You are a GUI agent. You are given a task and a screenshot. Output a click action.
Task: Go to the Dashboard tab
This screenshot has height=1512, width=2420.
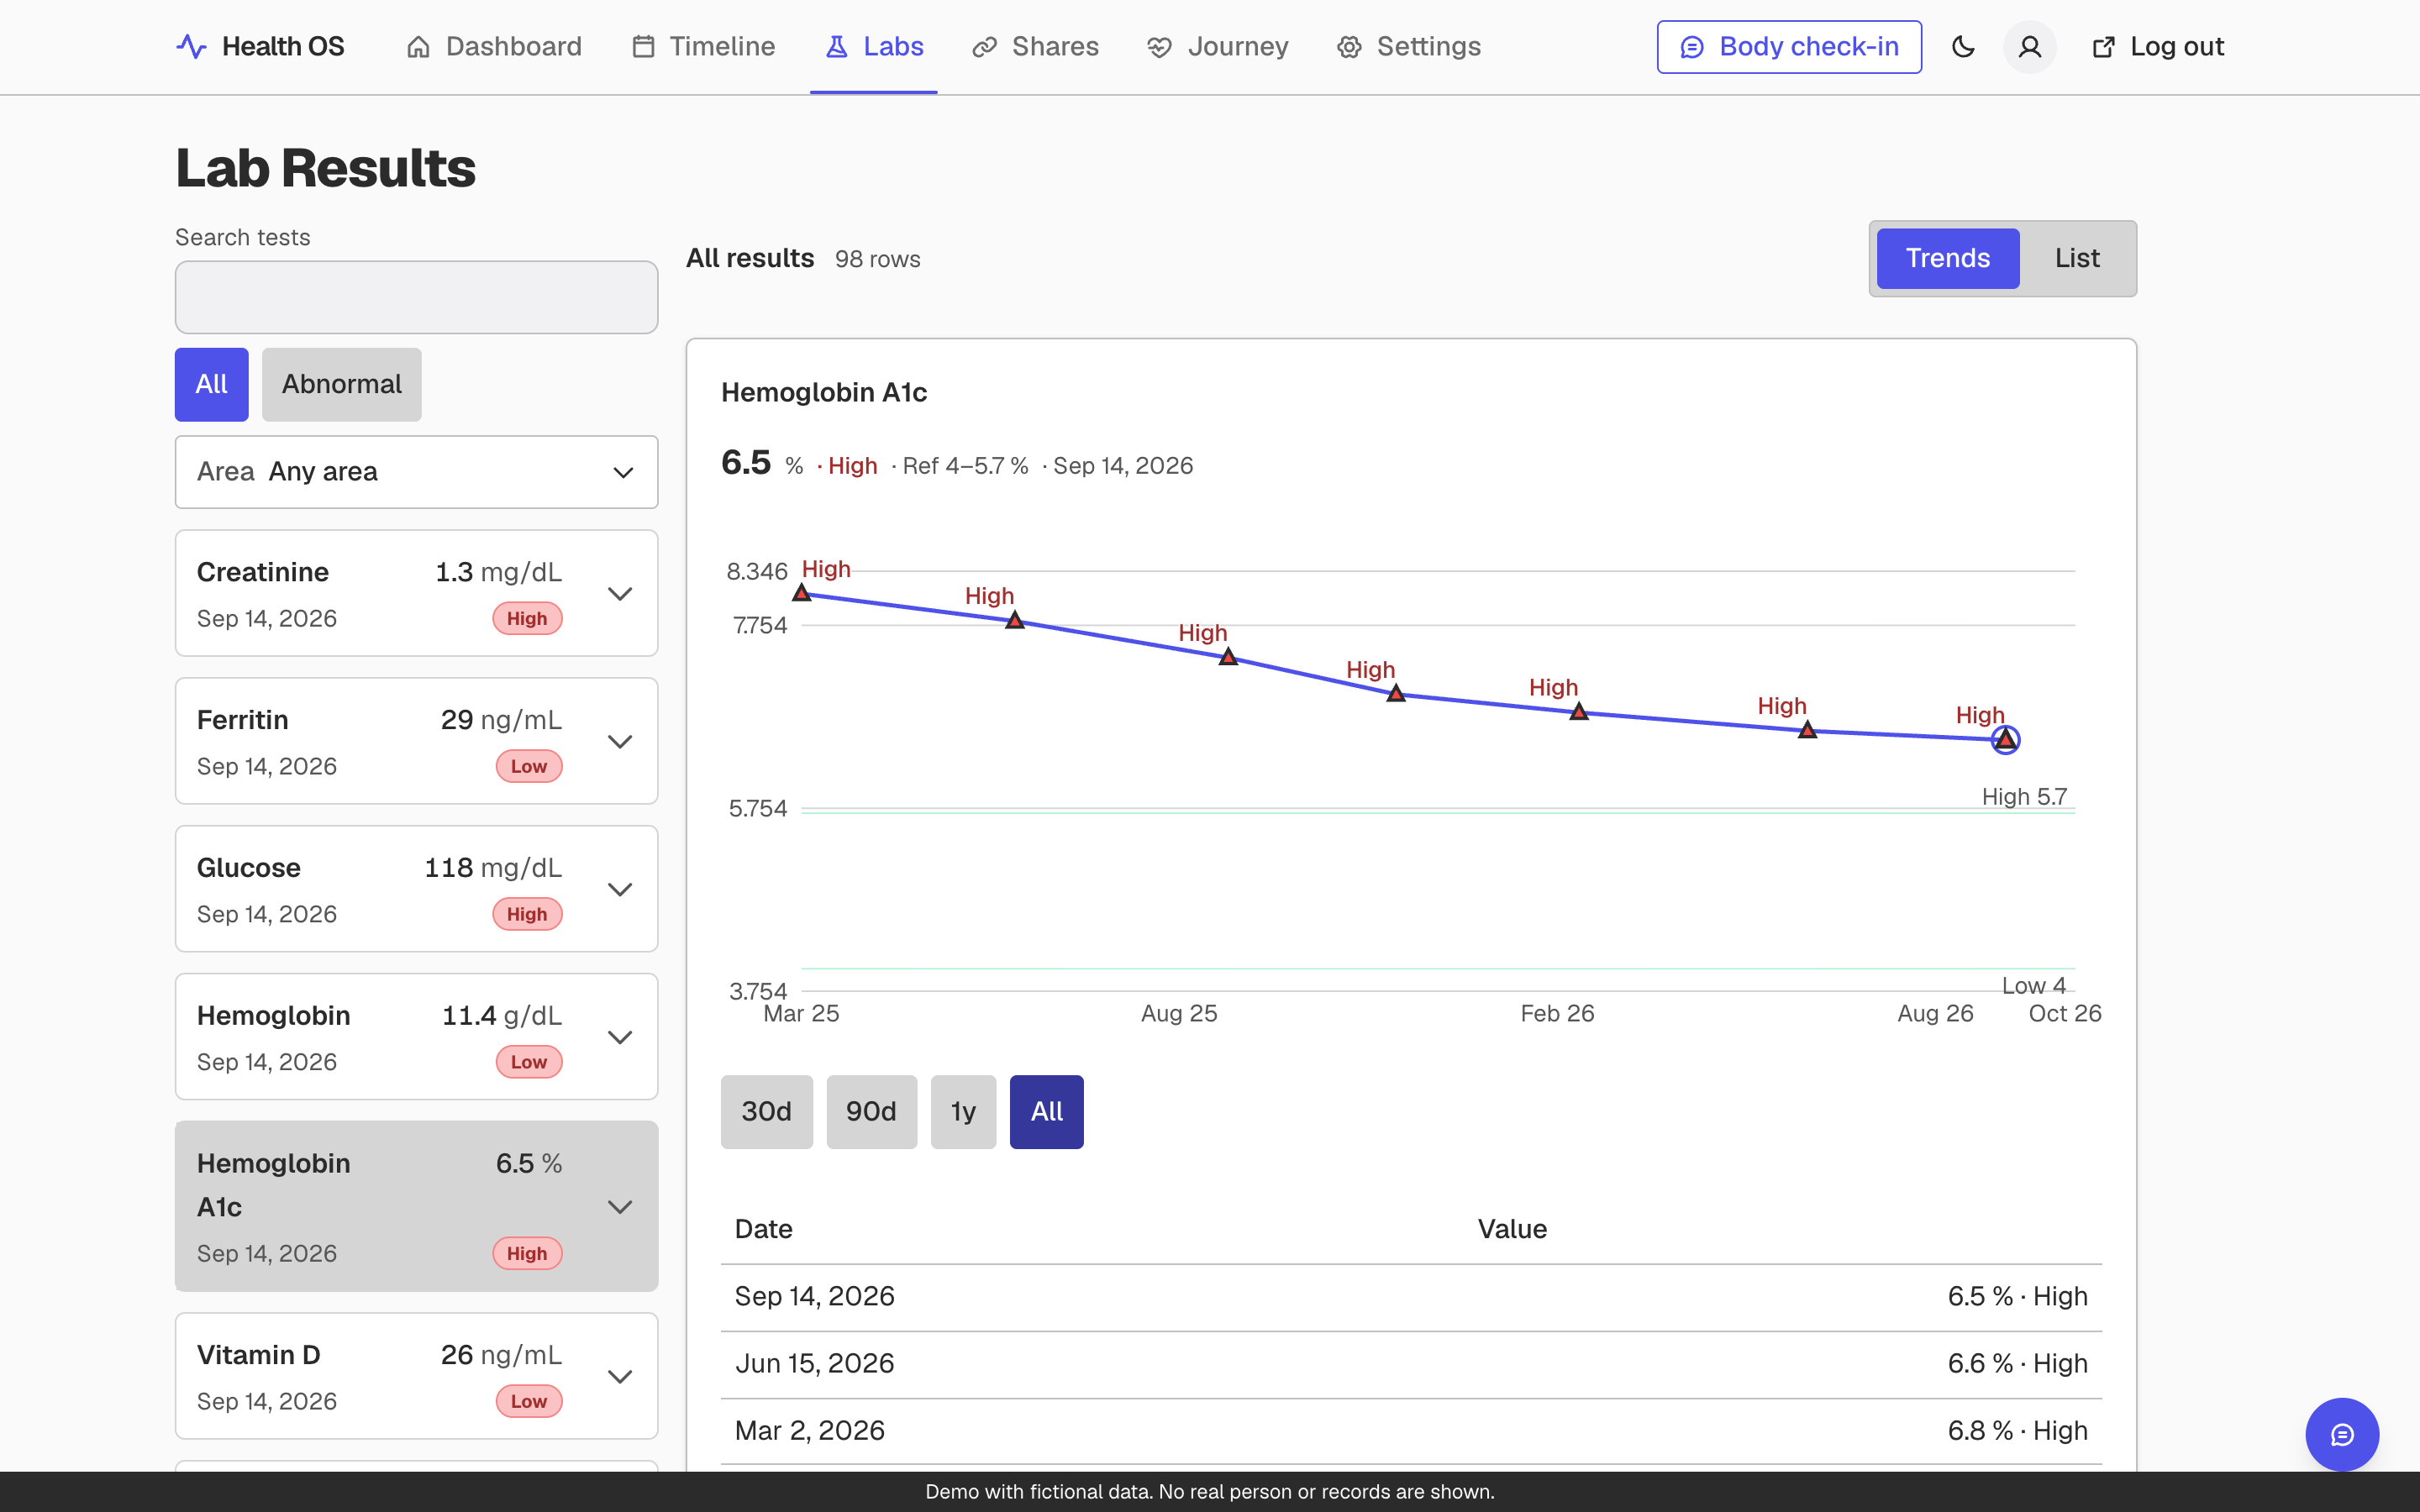click(494, 47)
